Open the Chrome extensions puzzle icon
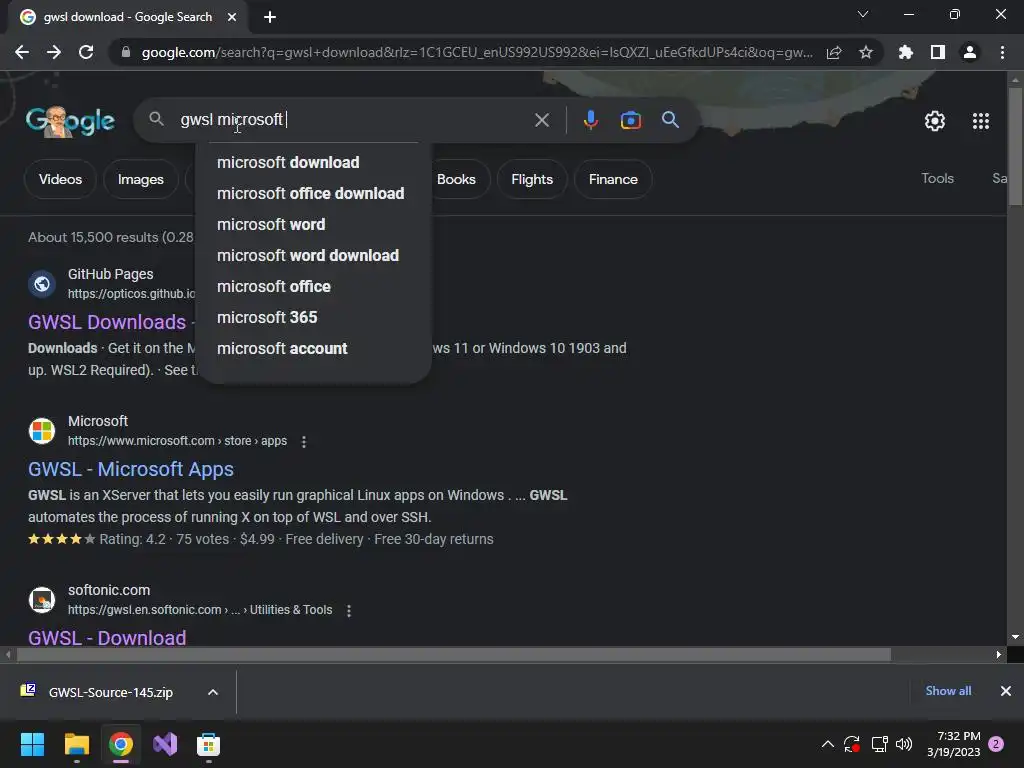The height and width of the screenshot is (768, 1024). [x=906, y=52]
